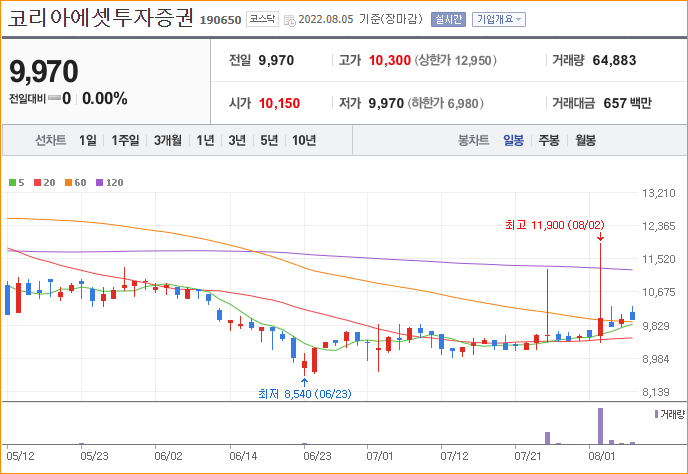Click the purple 거래량 volume legend marker
Viewport: 688px width, 474px height.
656,414
